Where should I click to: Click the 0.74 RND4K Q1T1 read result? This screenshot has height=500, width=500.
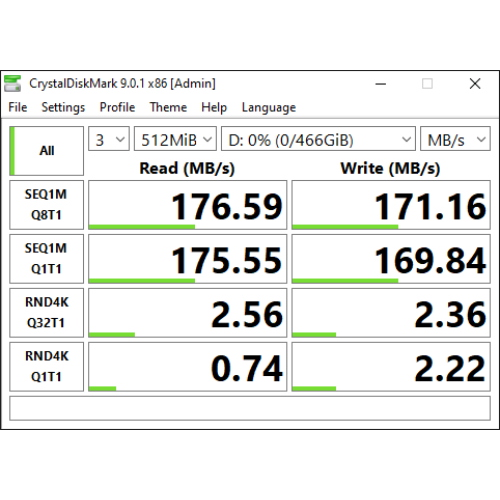click(187, 367)
